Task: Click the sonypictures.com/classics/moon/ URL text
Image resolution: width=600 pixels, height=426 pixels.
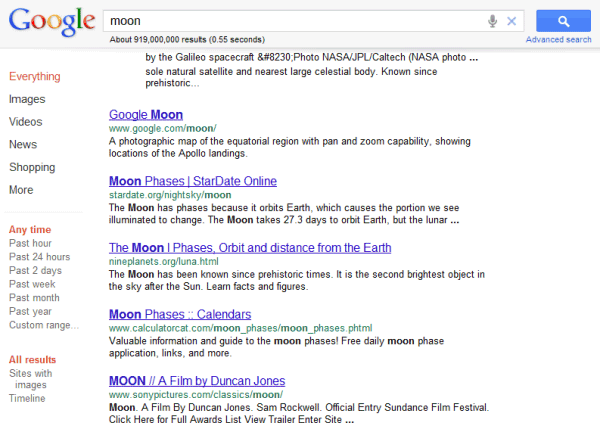Action: pos(196,395)
